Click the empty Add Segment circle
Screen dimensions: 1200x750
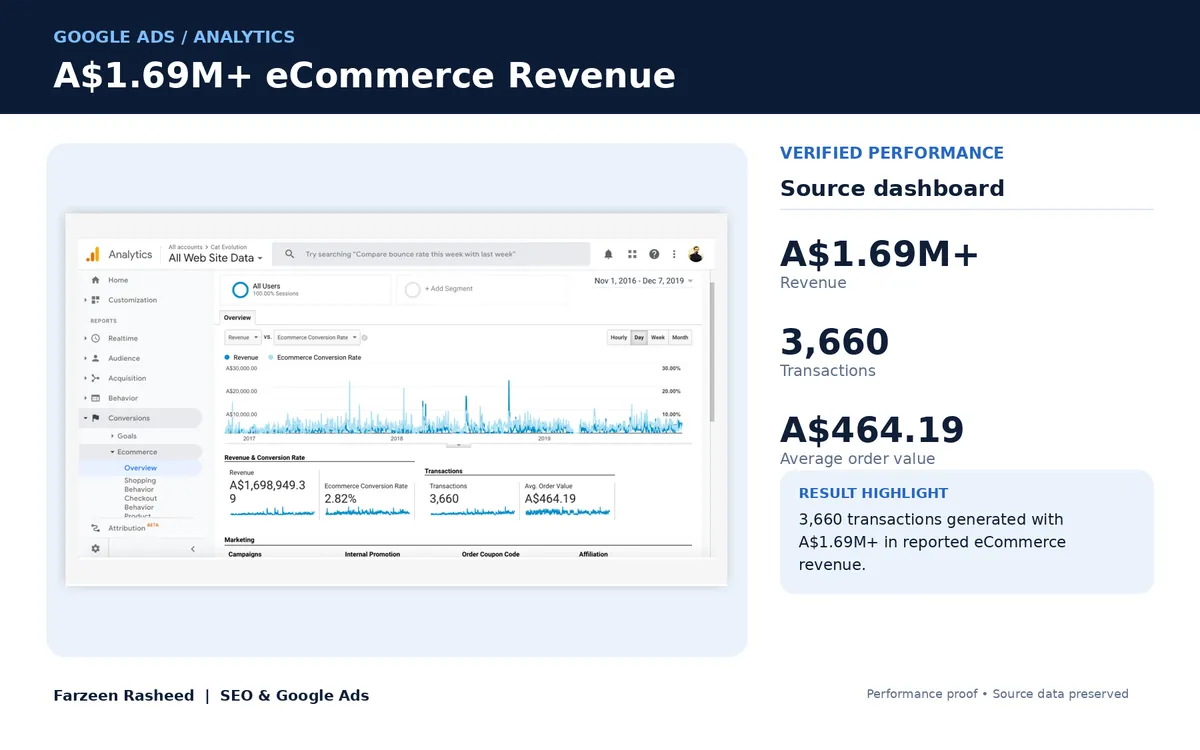[x=412, y=289]
